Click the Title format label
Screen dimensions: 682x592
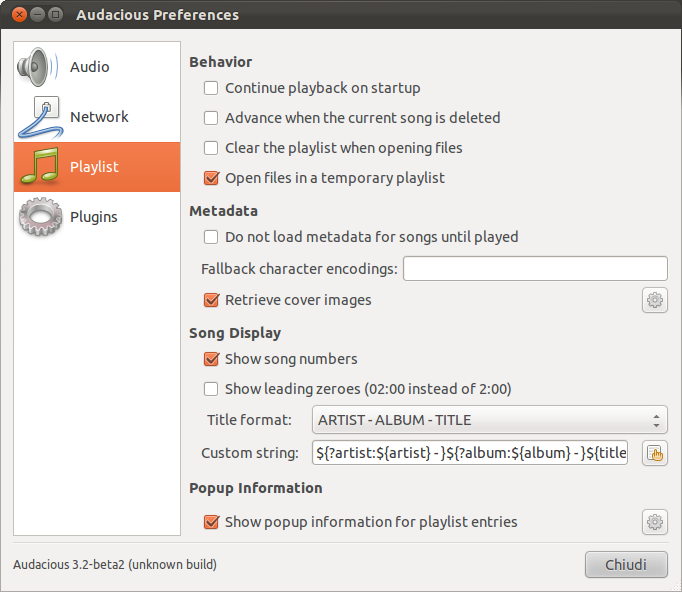click(249, 420)
